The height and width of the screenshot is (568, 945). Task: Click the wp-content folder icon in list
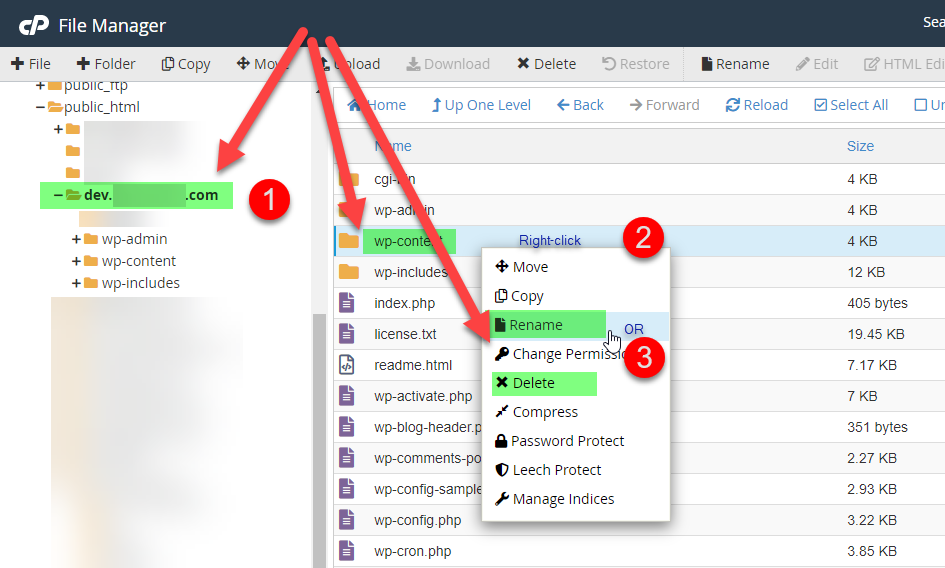point(348,241)
